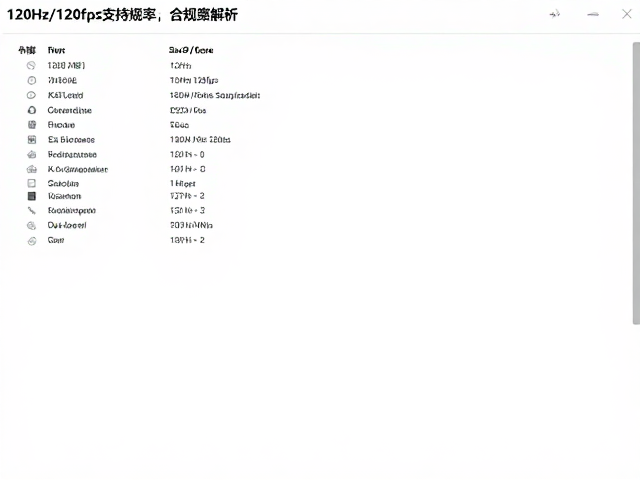Select the 'Ex Blocease' row name
640x480 pixels.
(x=71, y=140)
